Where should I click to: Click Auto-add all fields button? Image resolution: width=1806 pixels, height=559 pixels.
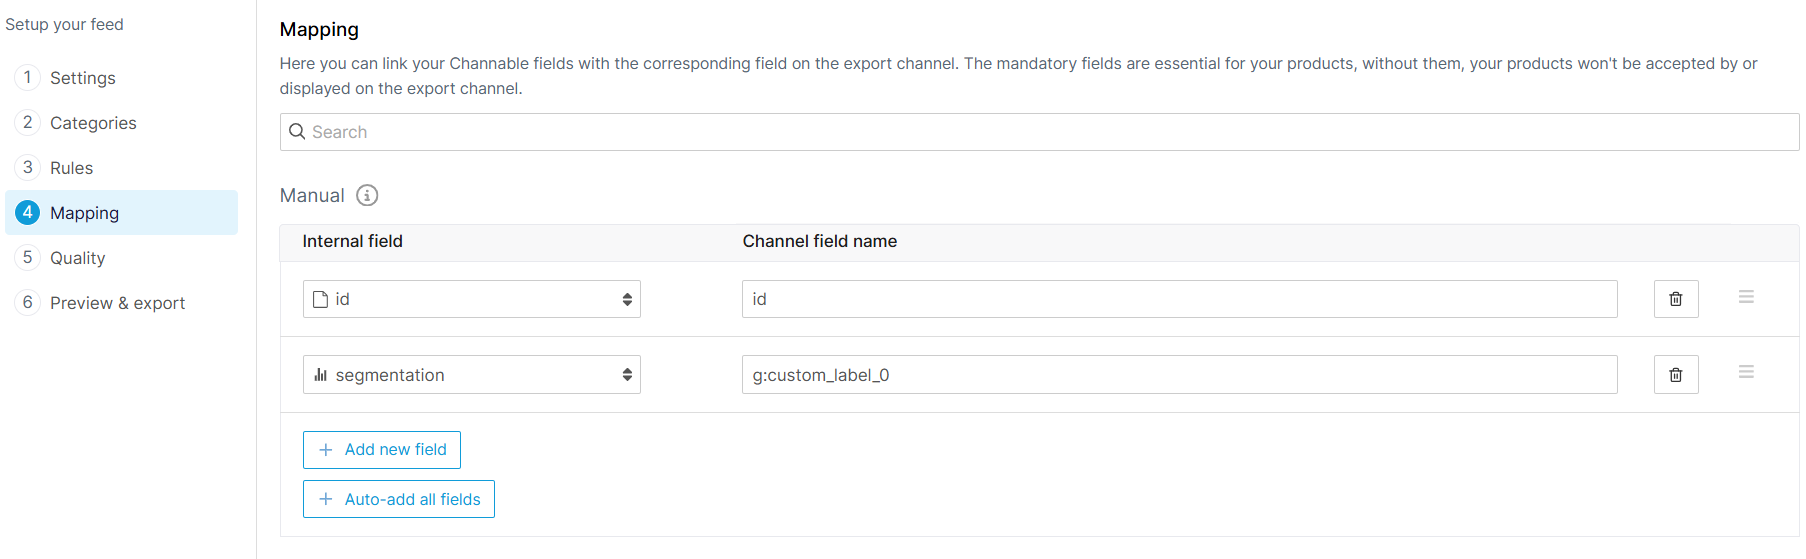coord(398,499)
